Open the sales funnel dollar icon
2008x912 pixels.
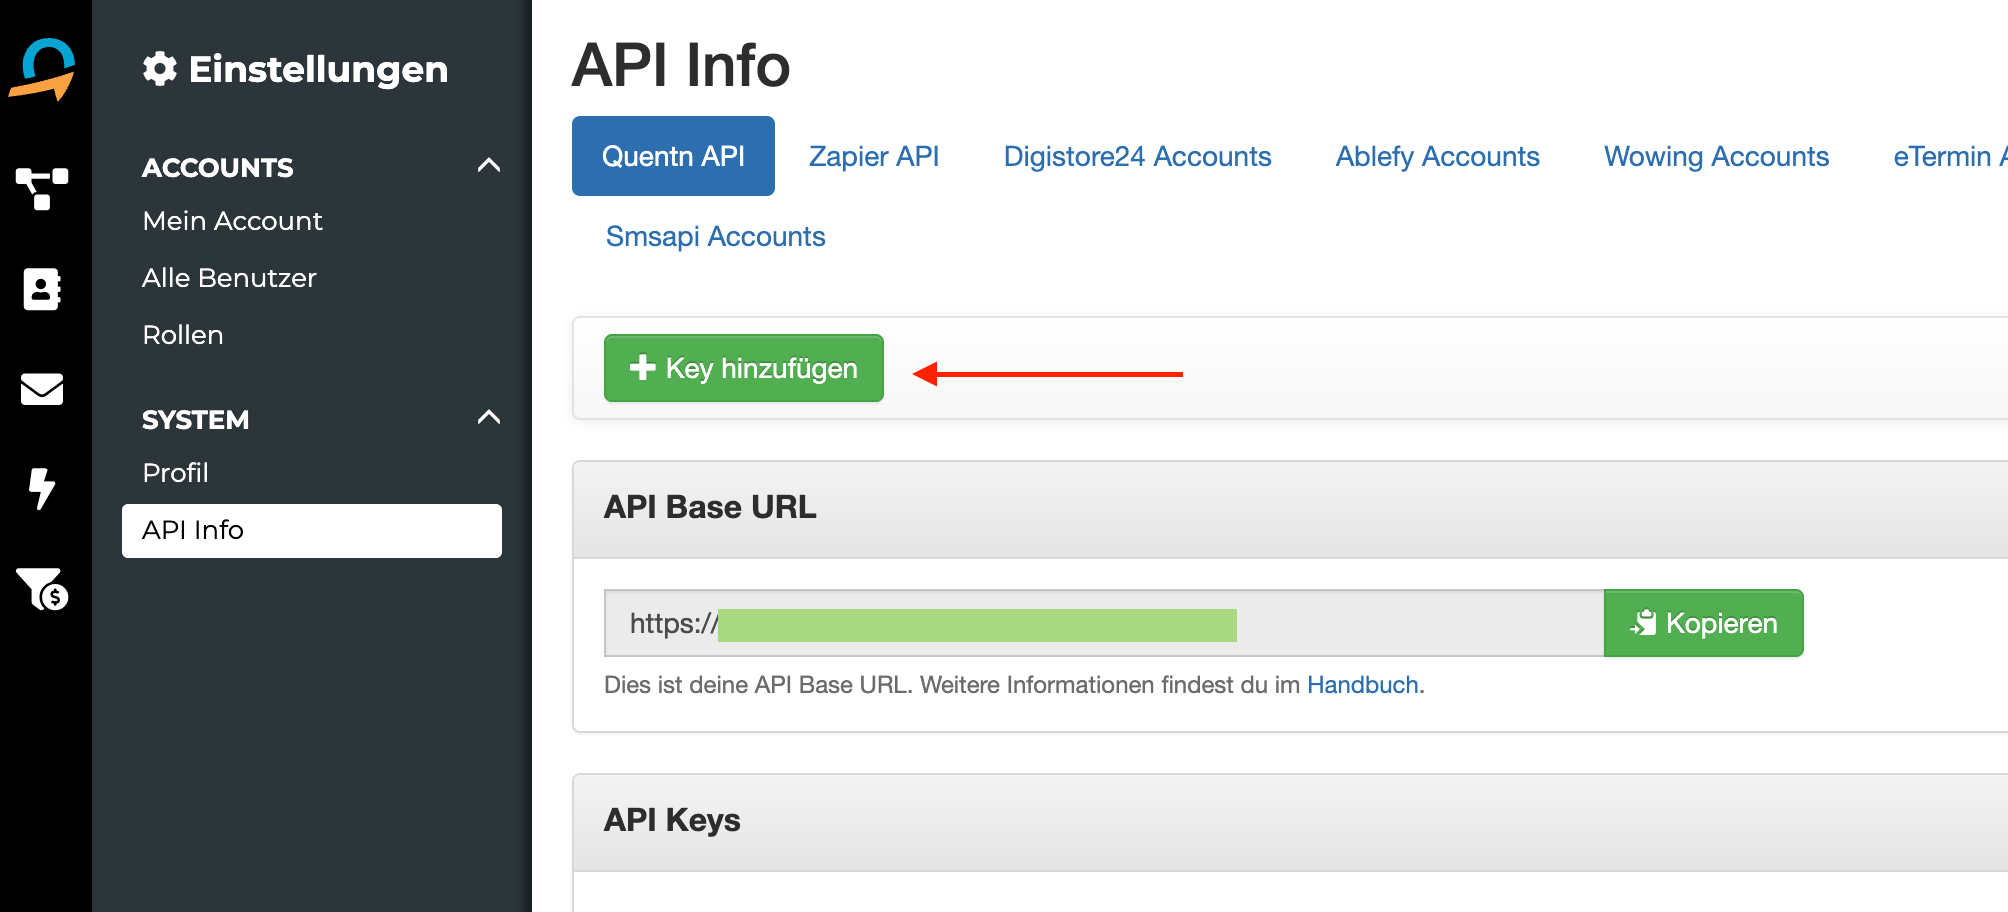[42, 589]
